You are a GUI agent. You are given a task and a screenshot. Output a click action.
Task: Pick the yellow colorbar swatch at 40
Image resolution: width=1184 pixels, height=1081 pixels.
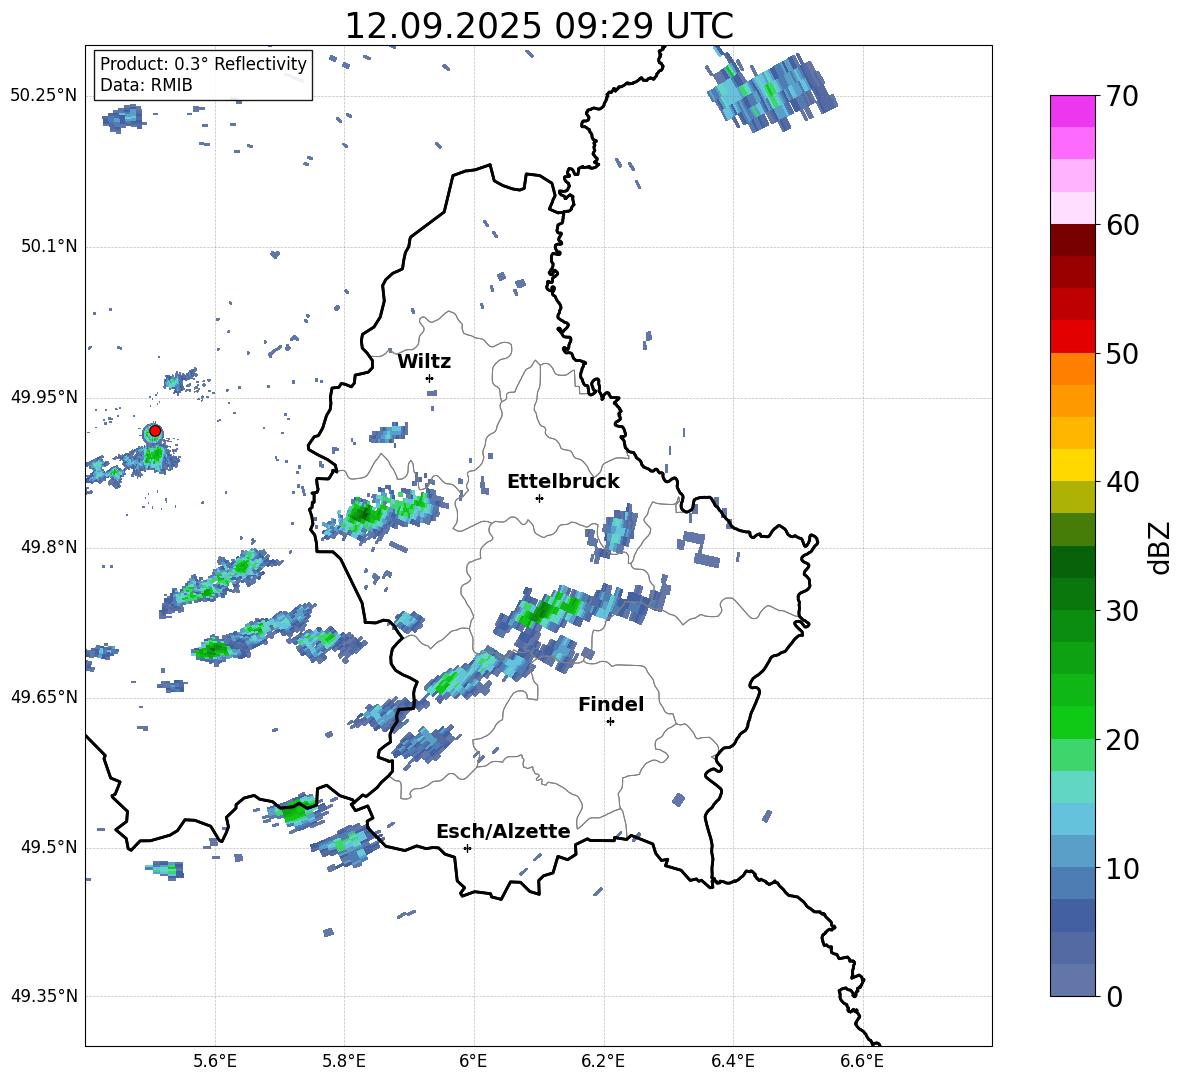(x=1072, y=465)
